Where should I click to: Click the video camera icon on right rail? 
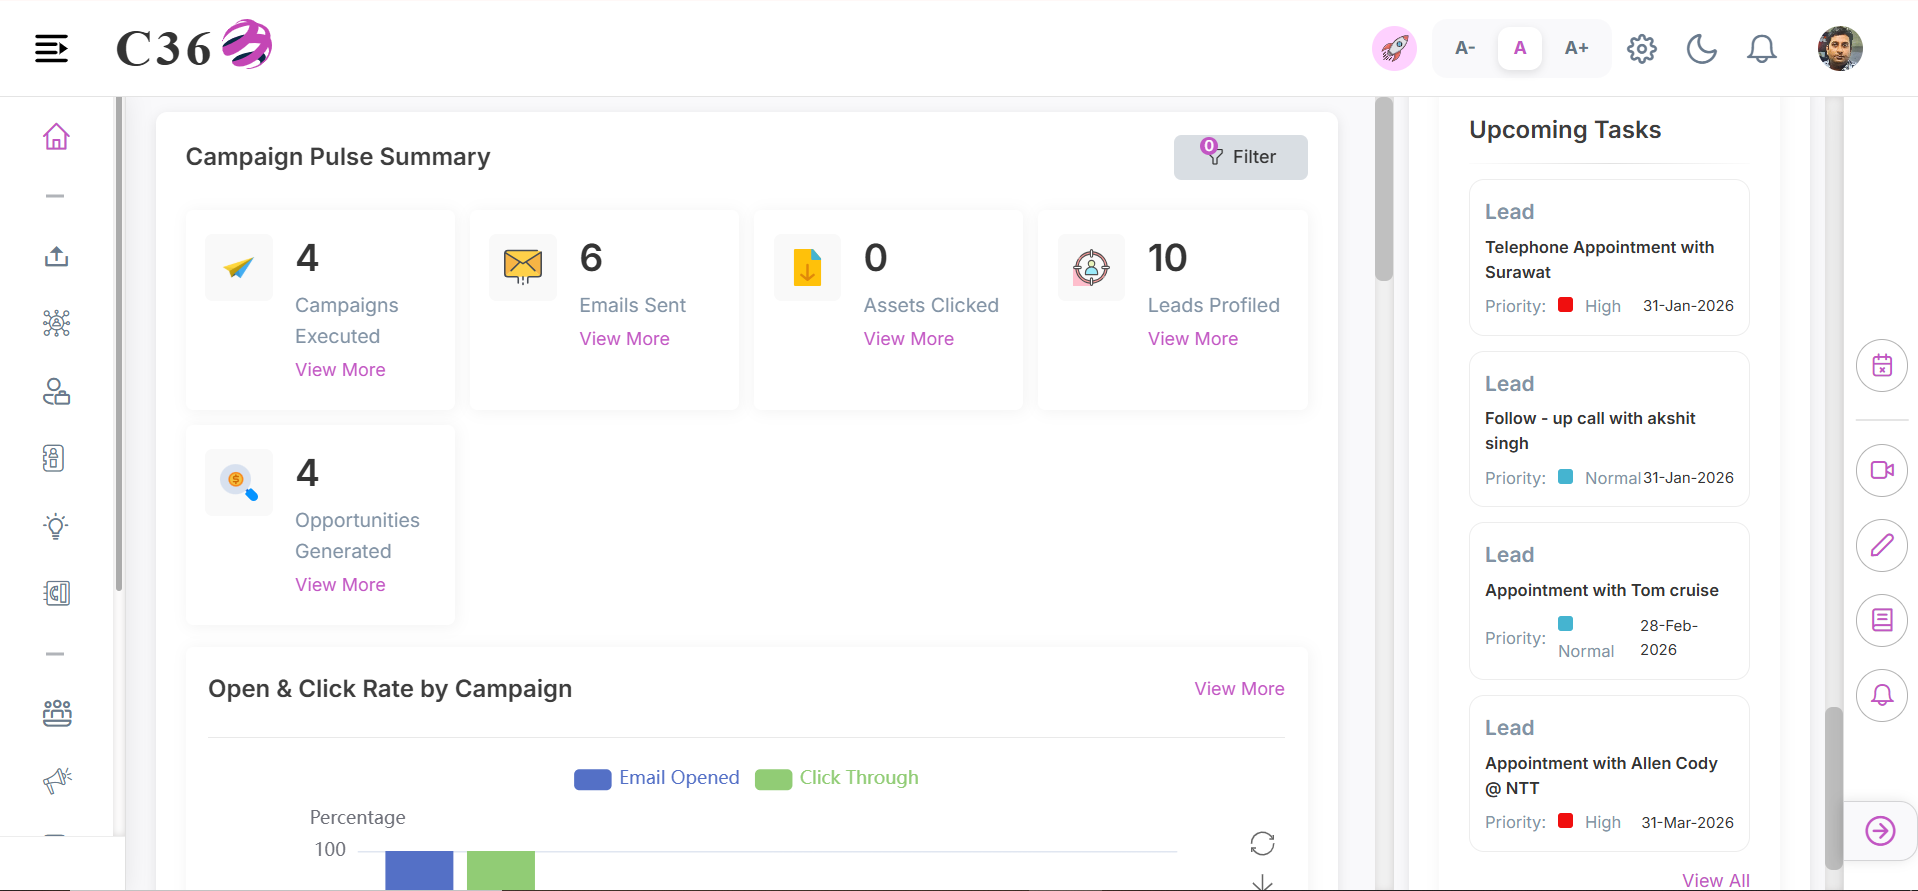tap(1882, 470)
